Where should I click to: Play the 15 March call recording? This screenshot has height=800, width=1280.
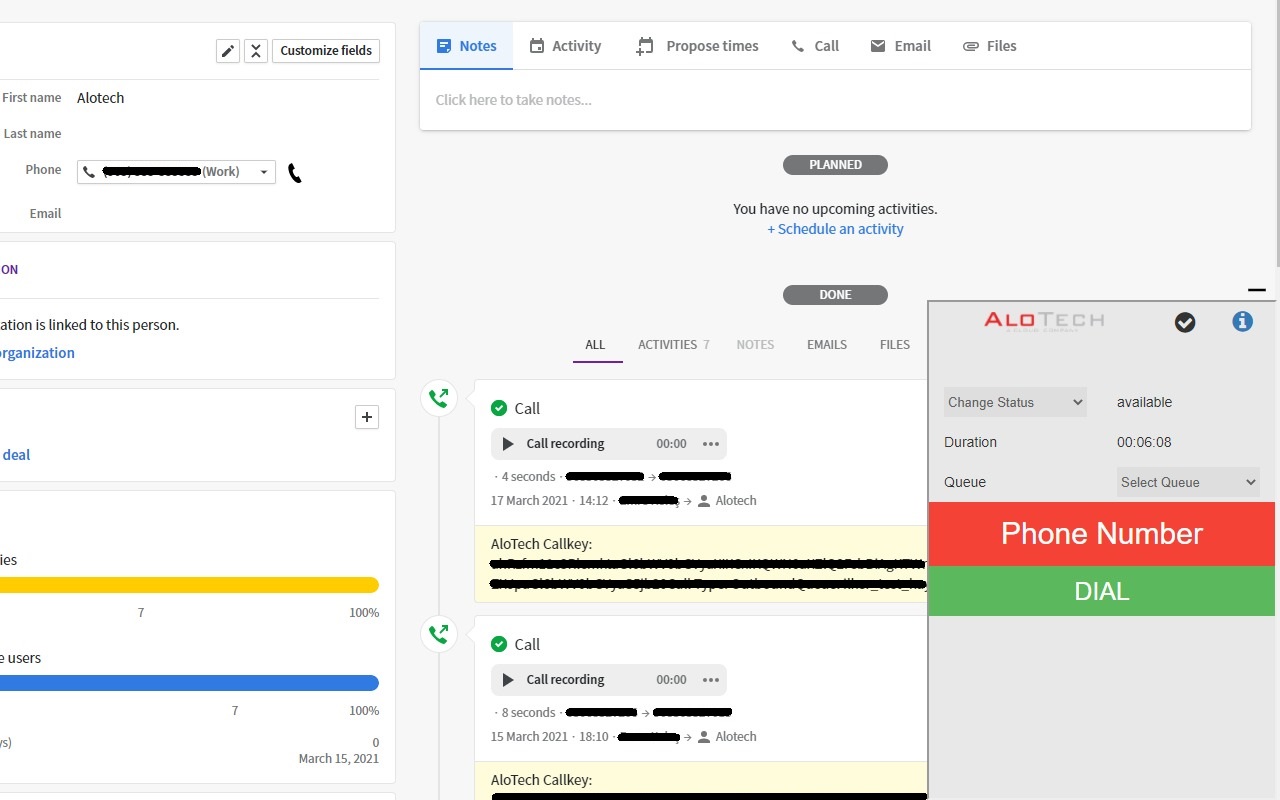pos(508,680)
